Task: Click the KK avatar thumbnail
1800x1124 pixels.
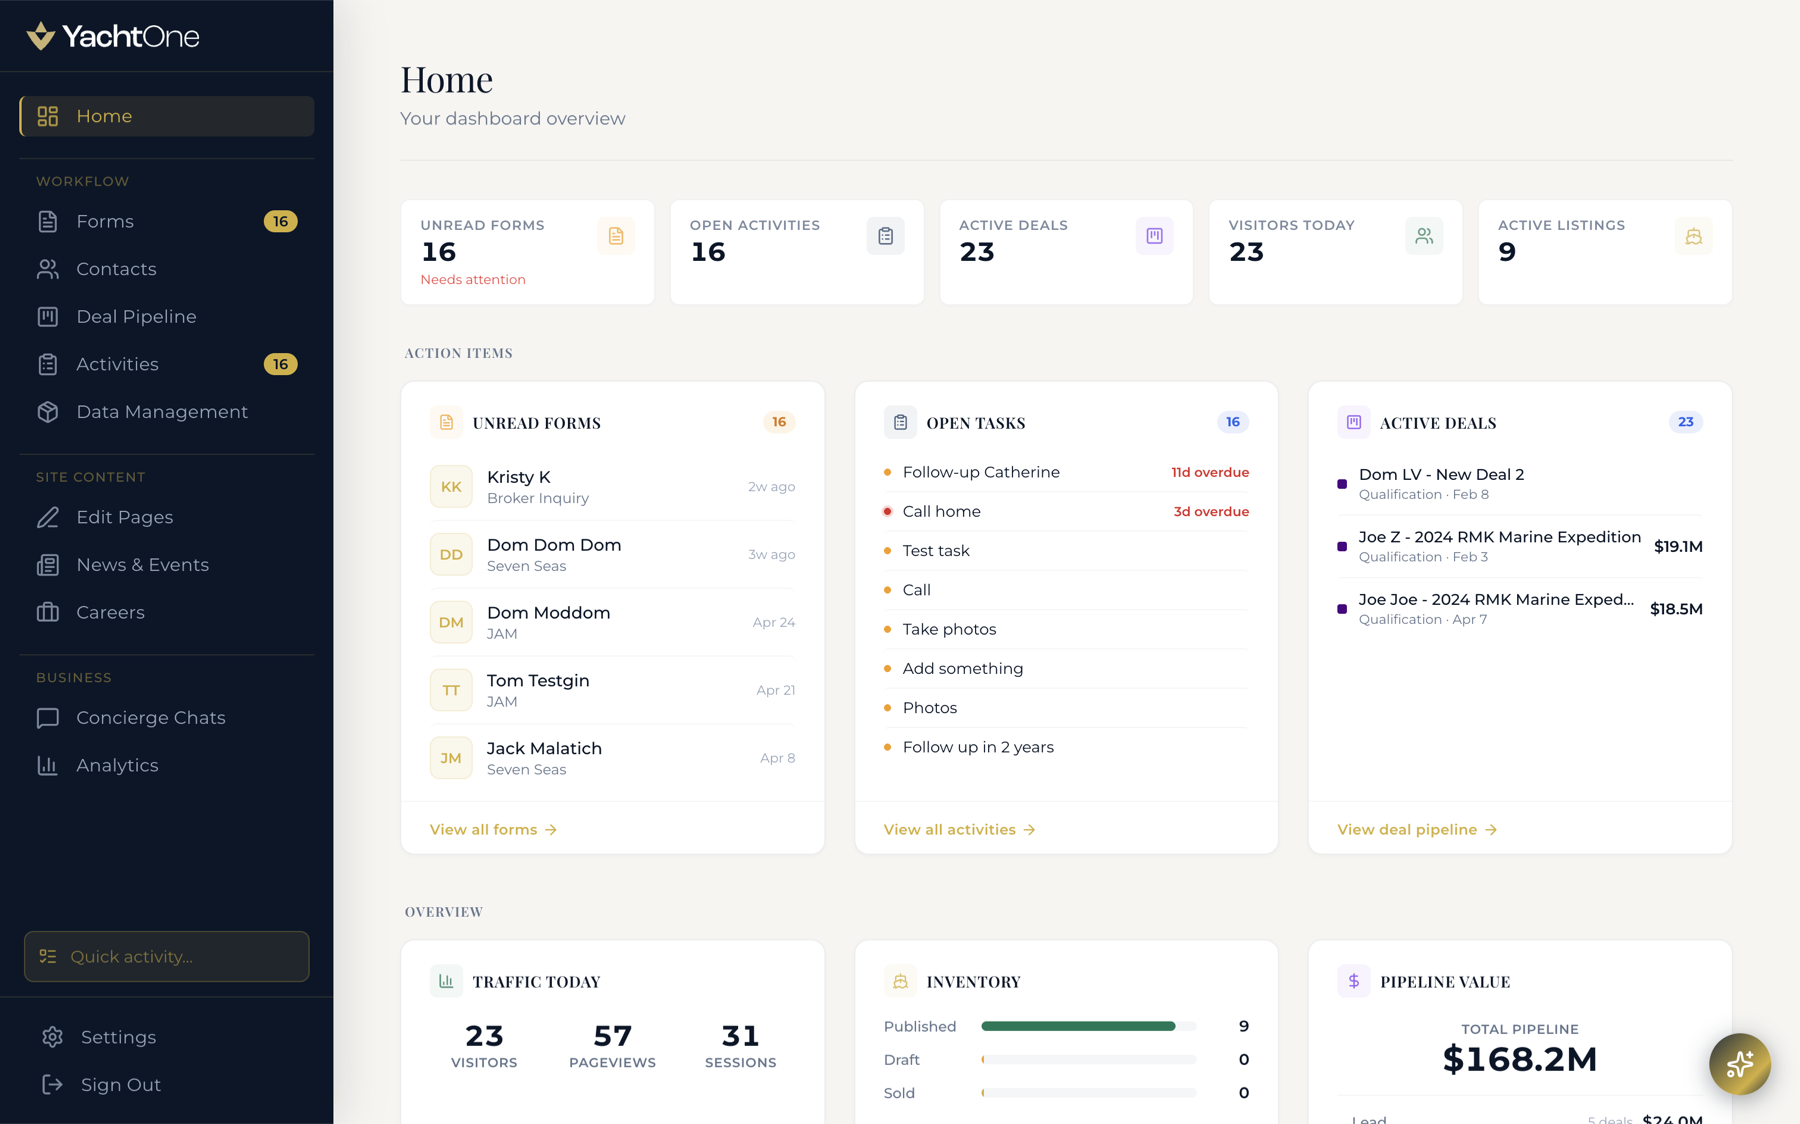Action: click(451, 486)
